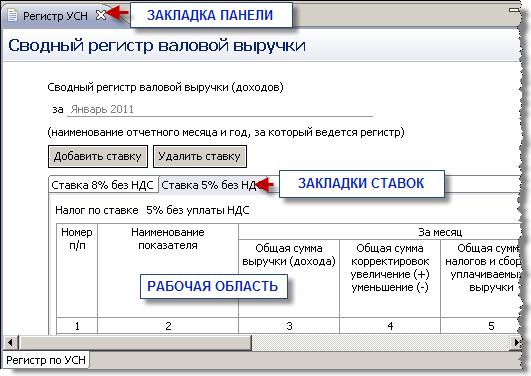Click the horizontal scrollbar left arrow
This screenshot has width=531, height=376.
point(10,342)
